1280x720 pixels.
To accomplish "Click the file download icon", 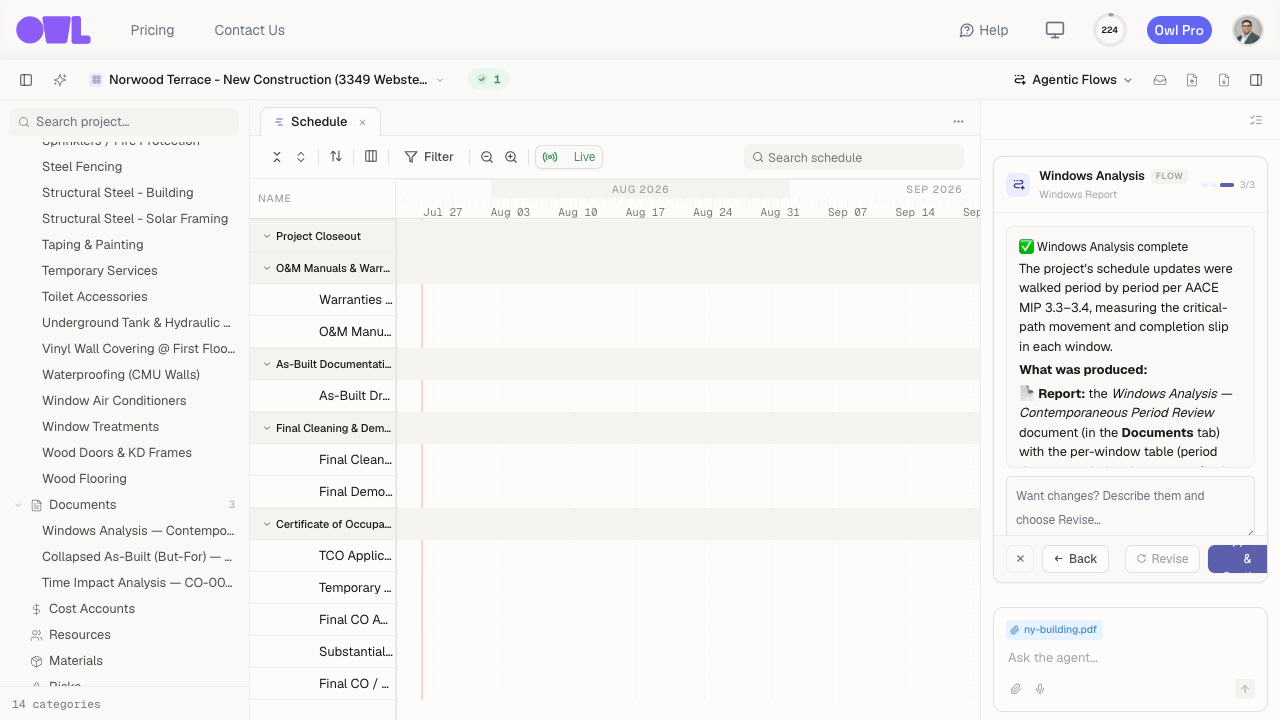I will click(x=1224, y=80).
